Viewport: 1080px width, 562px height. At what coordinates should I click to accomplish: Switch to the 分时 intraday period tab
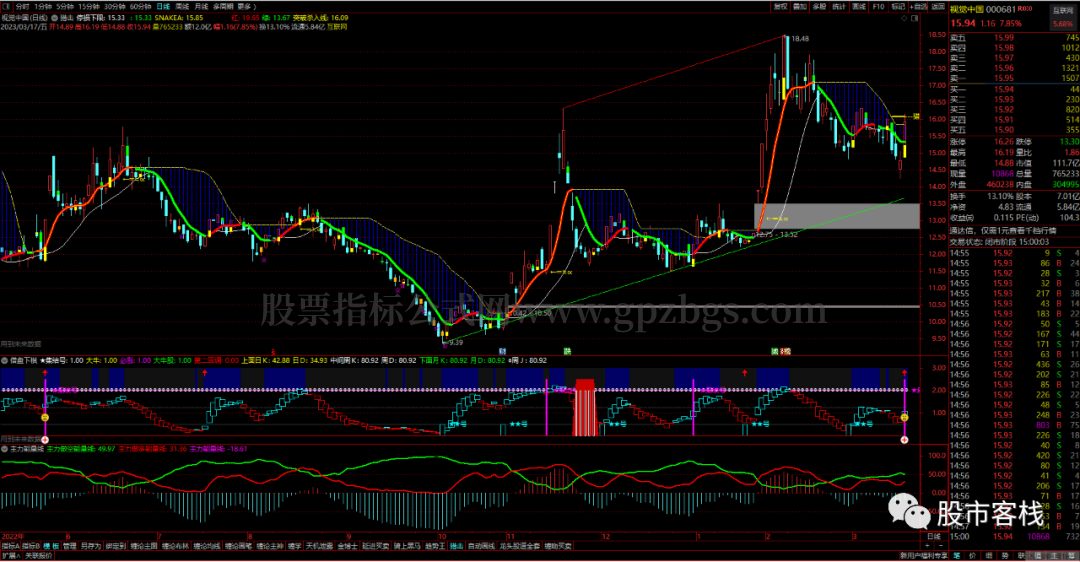pyautogui.click(x=22, y=6)
